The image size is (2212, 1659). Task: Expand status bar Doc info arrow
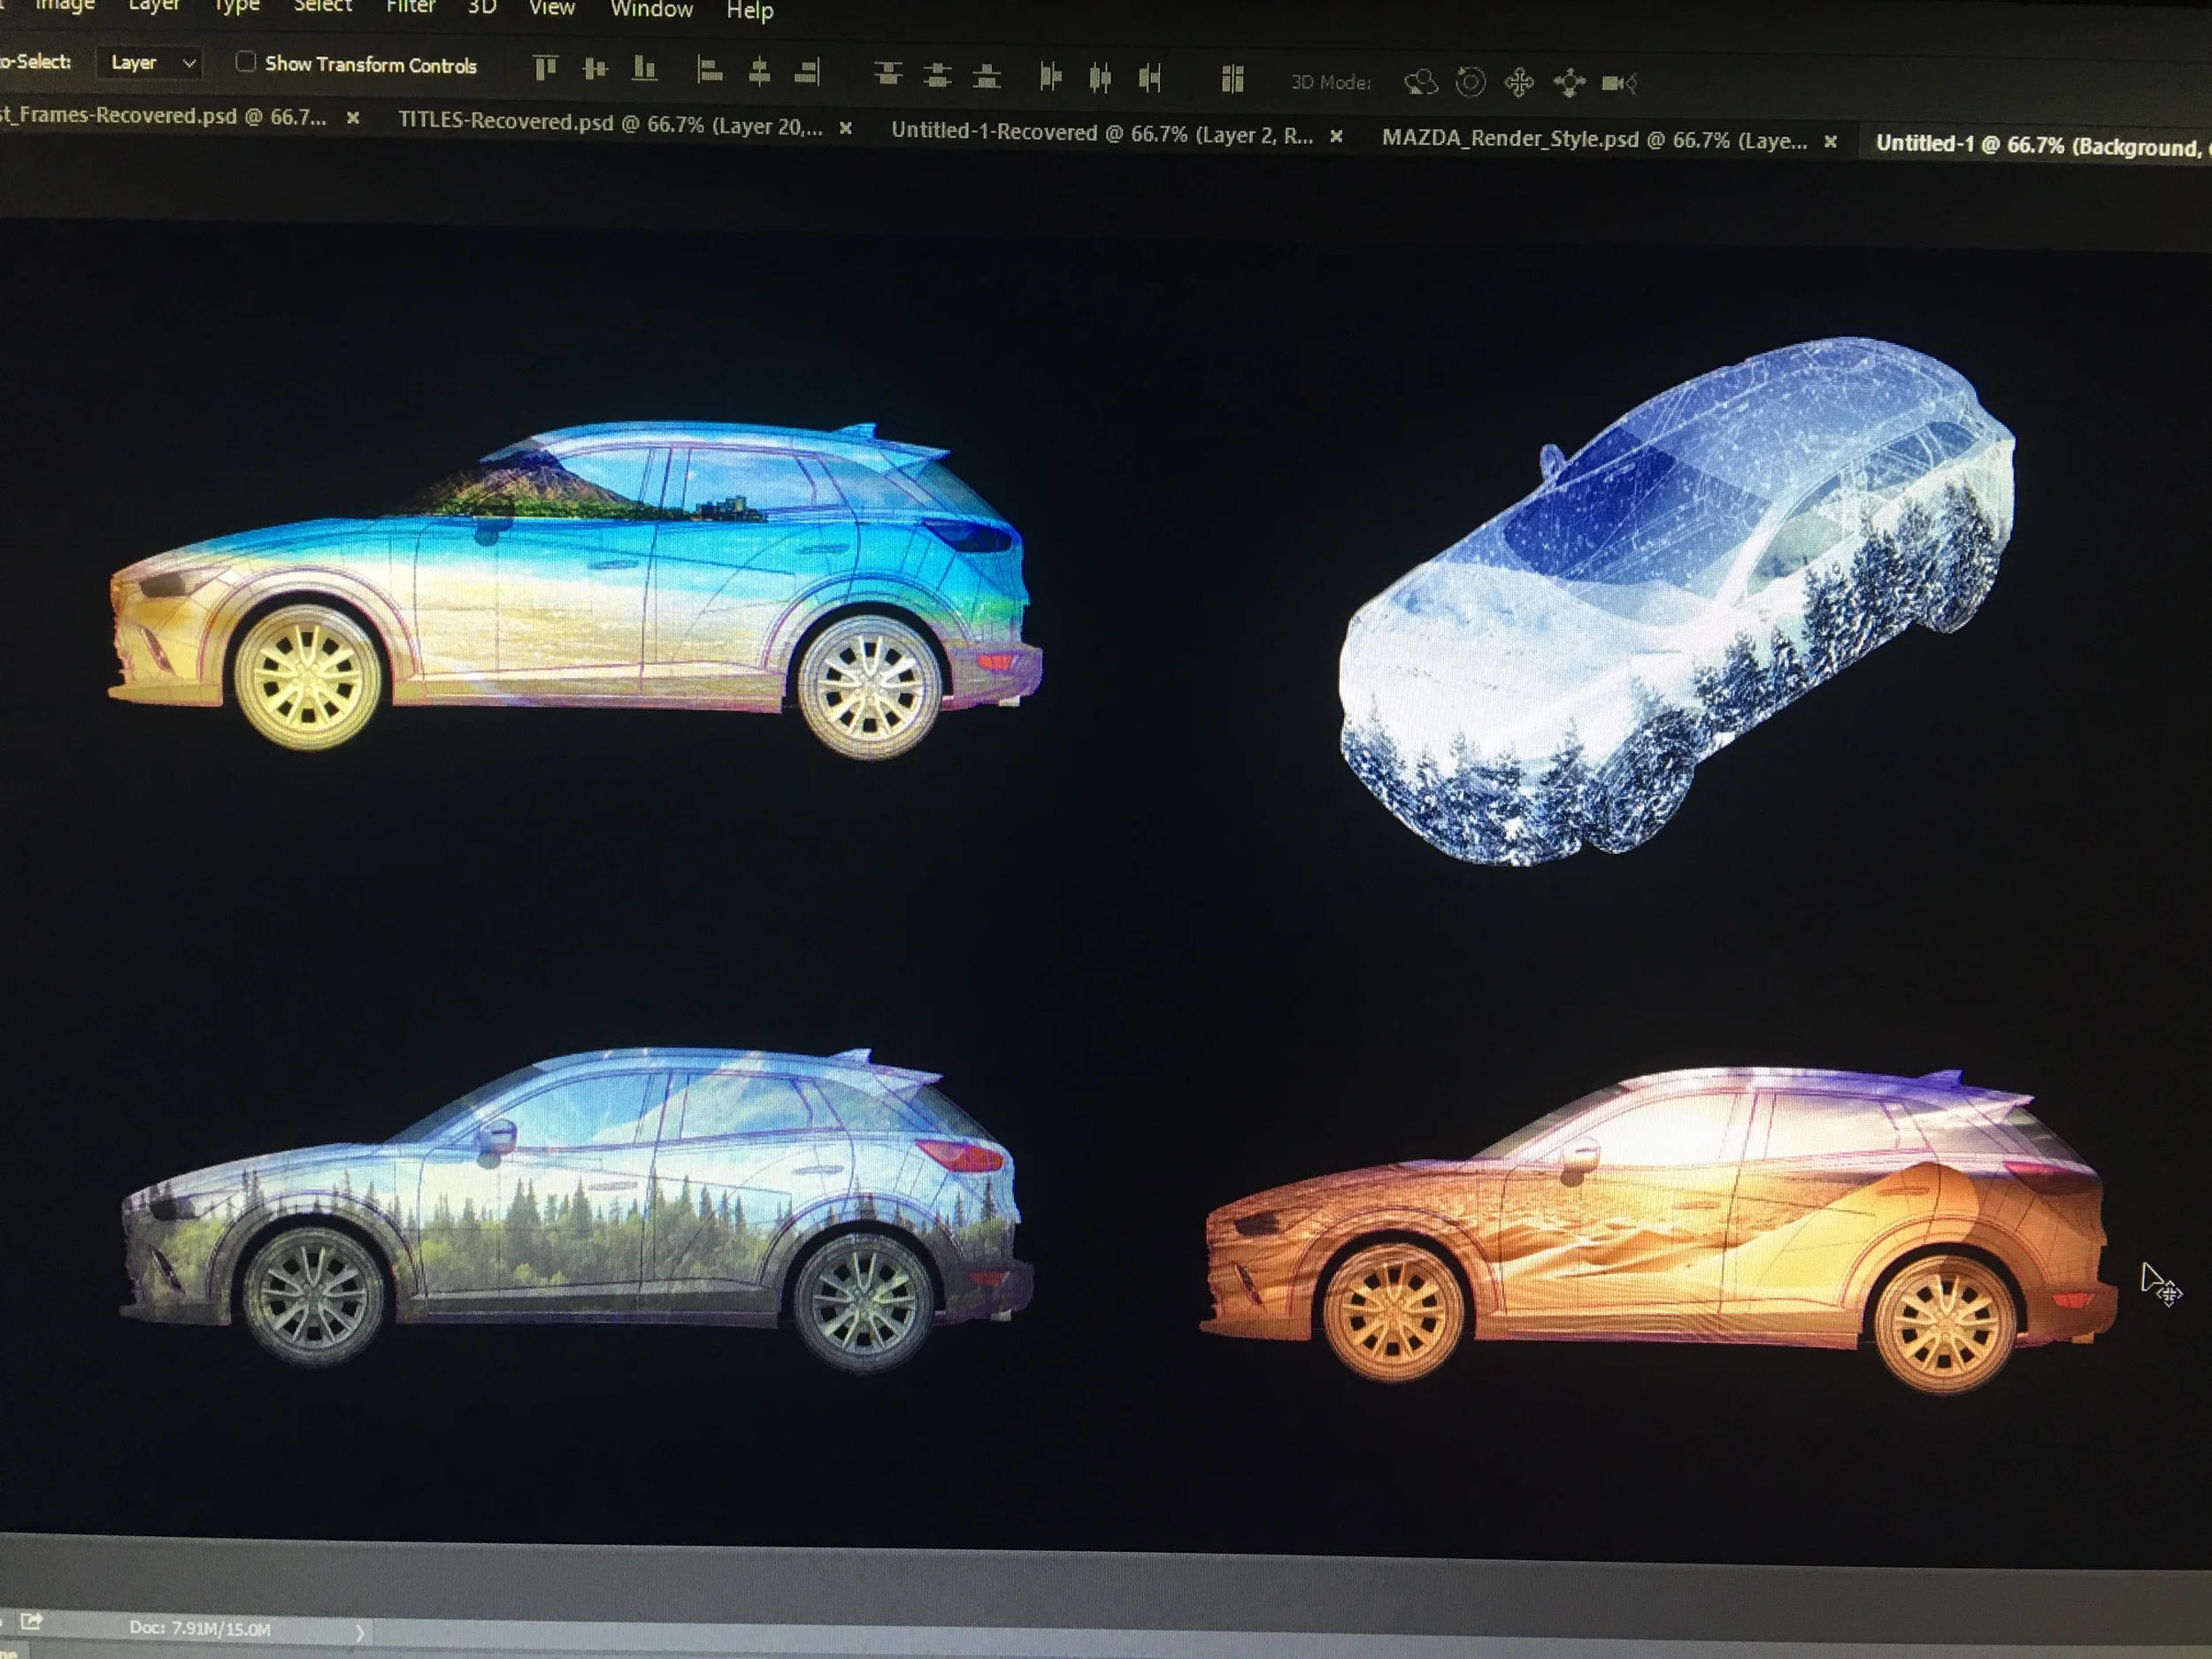pyautogui.click(x=360, y=1633)
